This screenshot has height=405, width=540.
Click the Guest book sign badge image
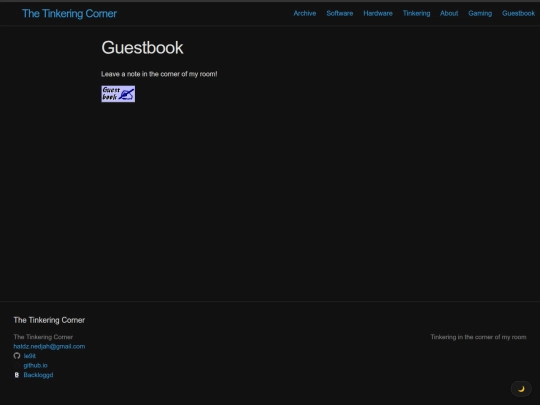coord(118,94)
